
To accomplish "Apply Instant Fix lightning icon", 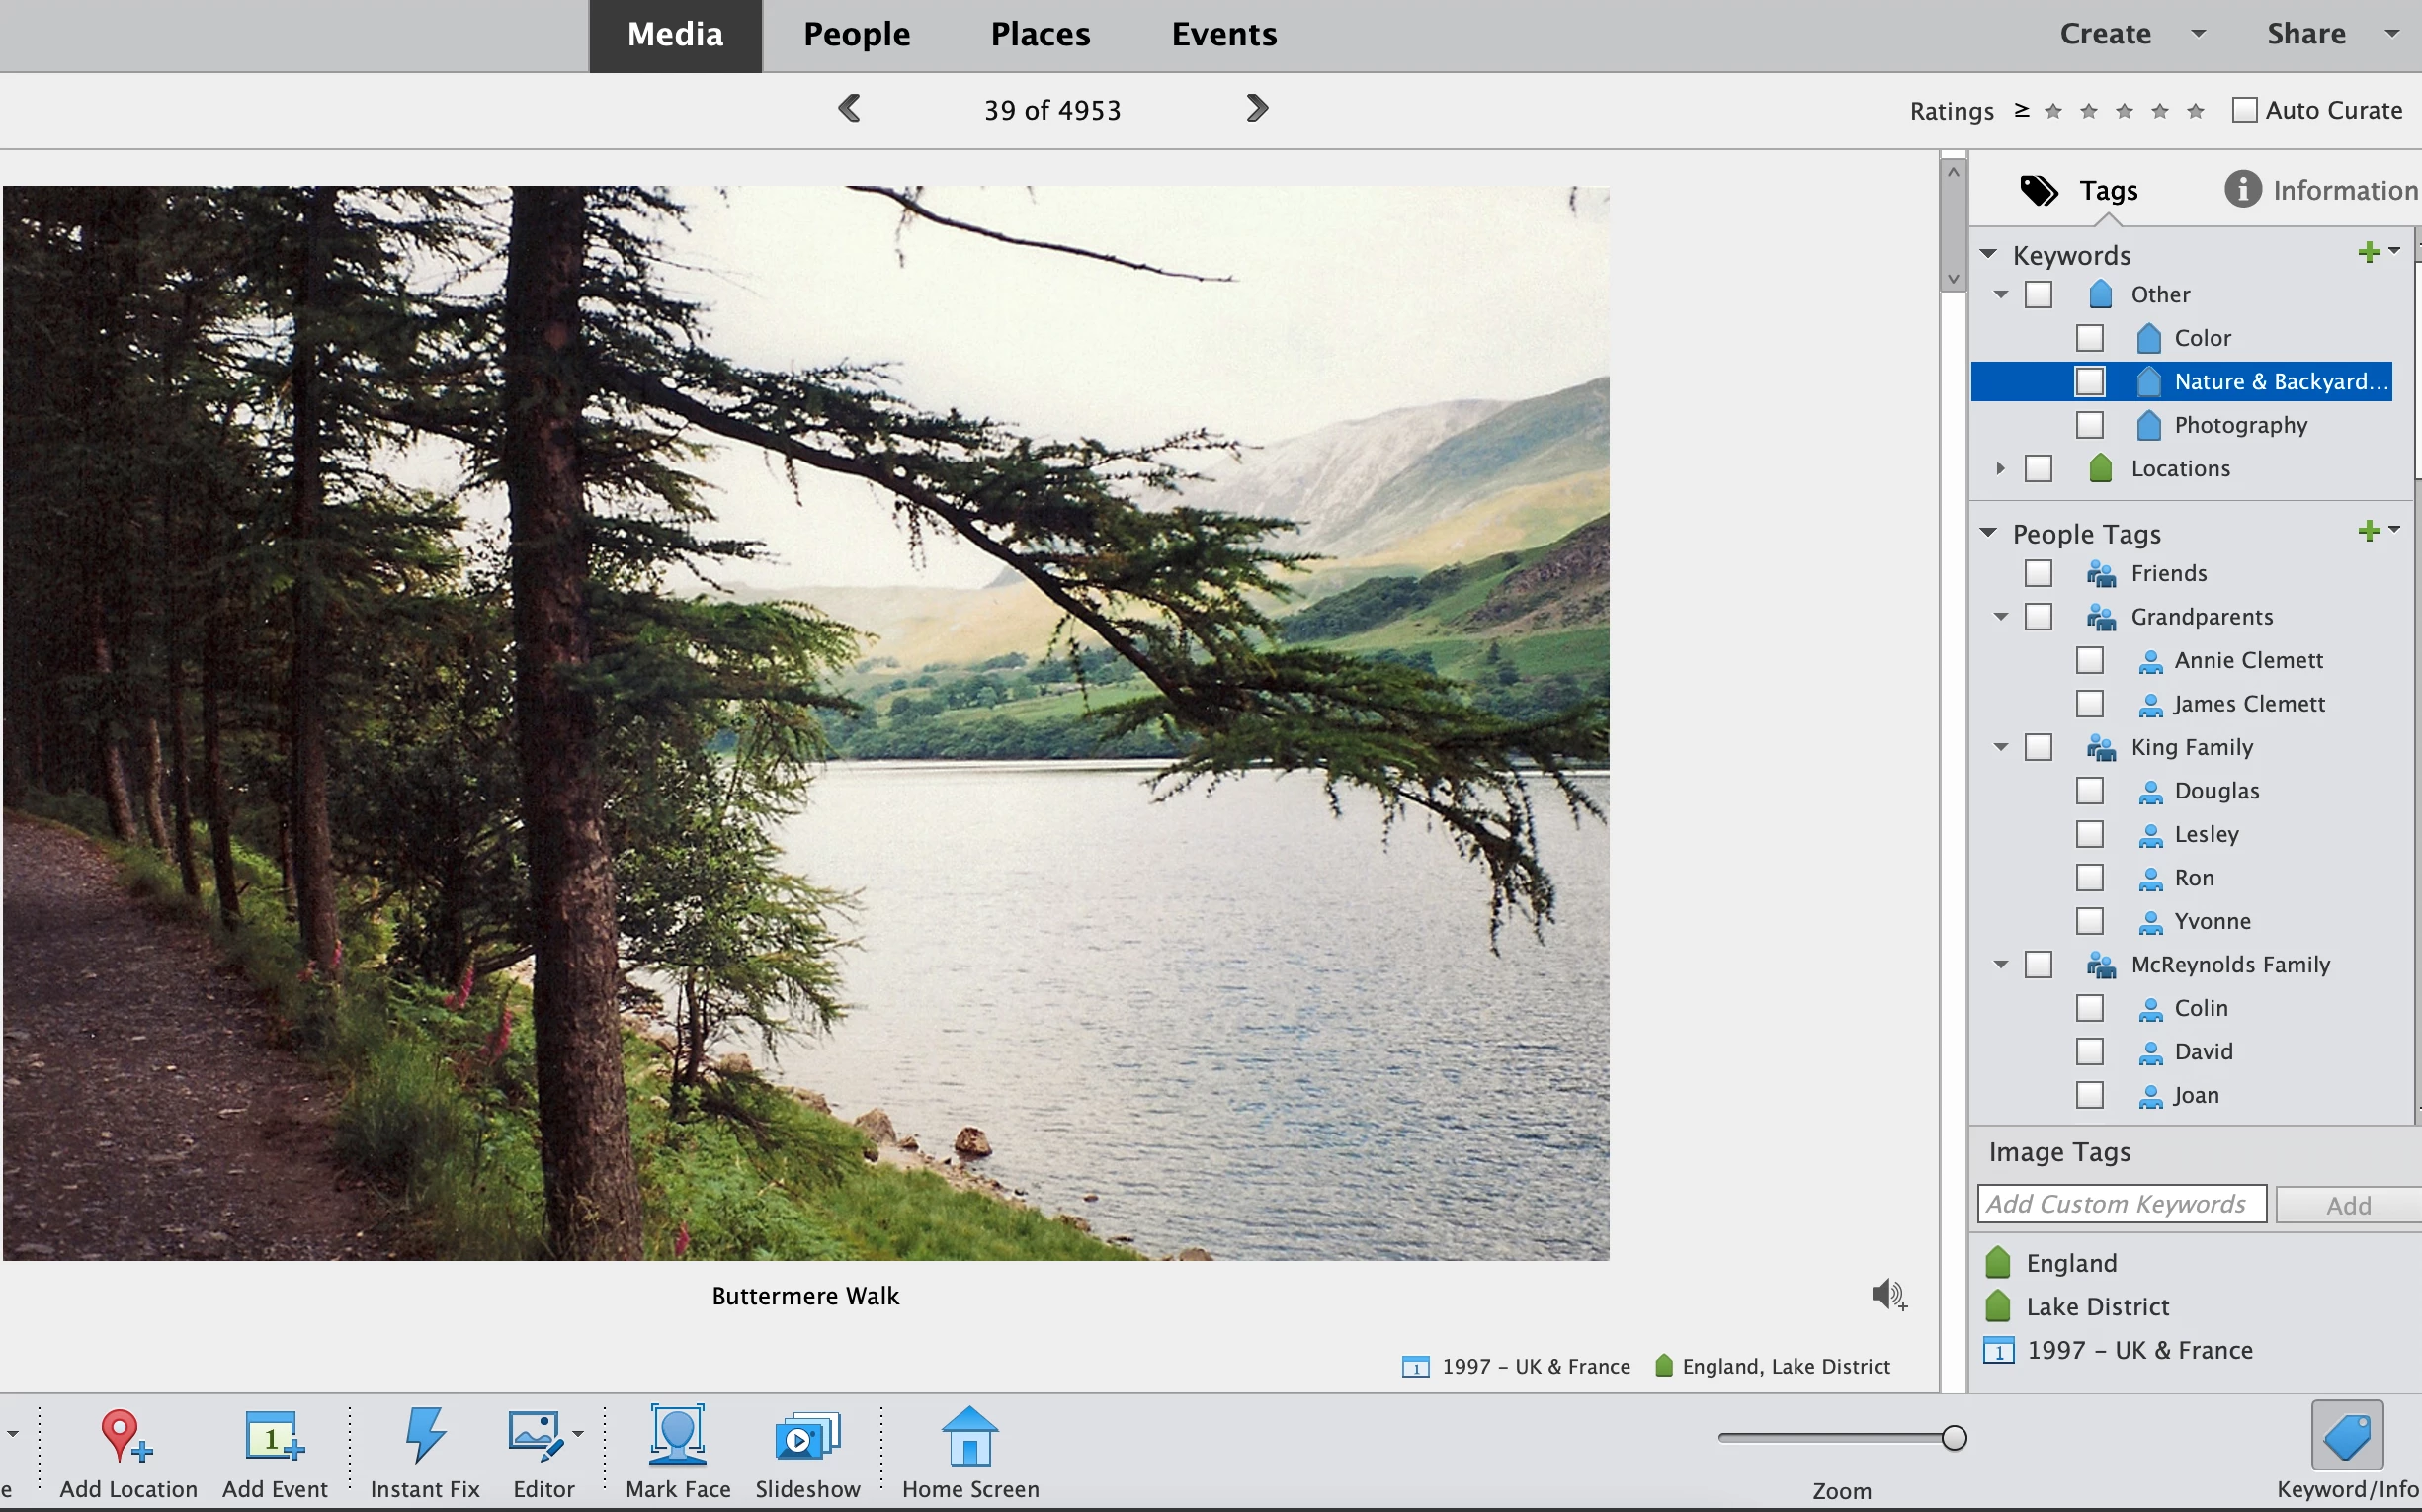I will [424, 1436].
